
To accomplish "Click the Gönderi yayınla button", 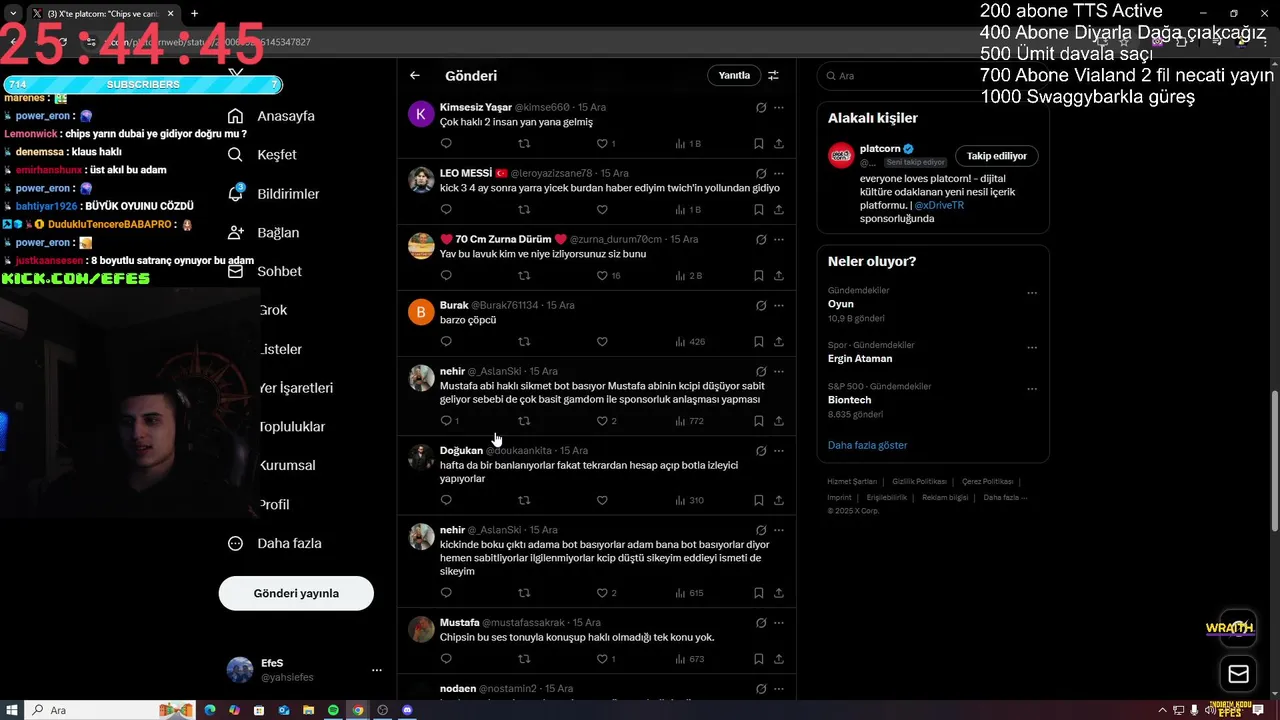I will (296, 594).
